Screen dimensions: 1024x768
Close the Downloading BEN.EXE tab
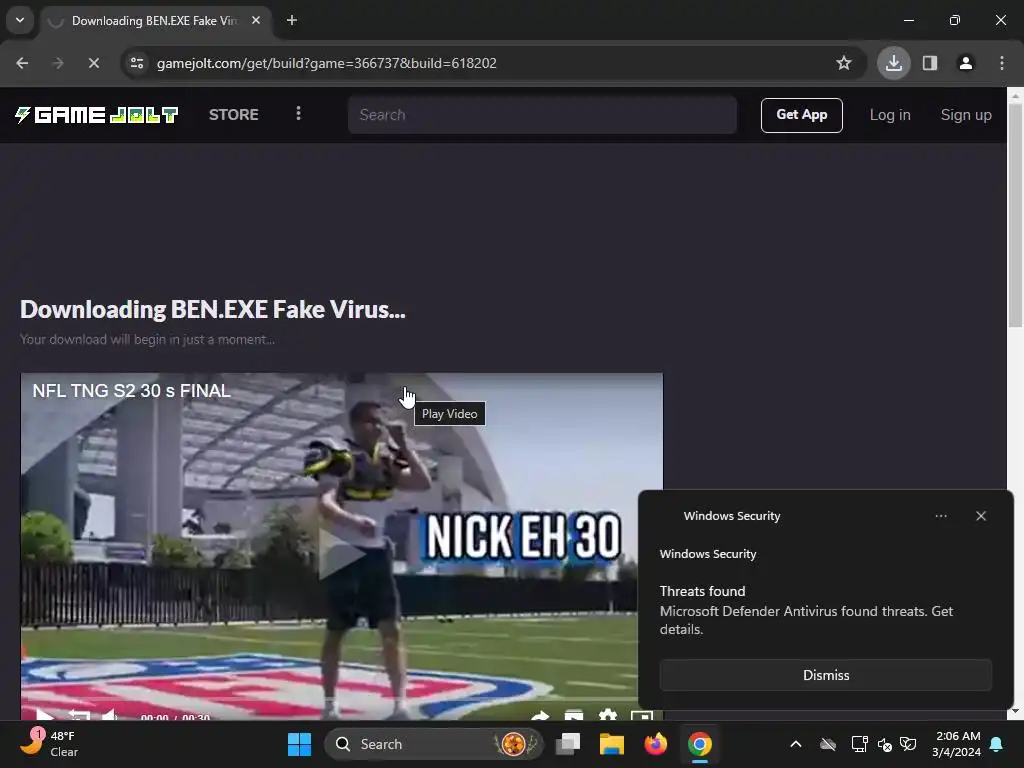pyautogui.click(x=256, y=20)
